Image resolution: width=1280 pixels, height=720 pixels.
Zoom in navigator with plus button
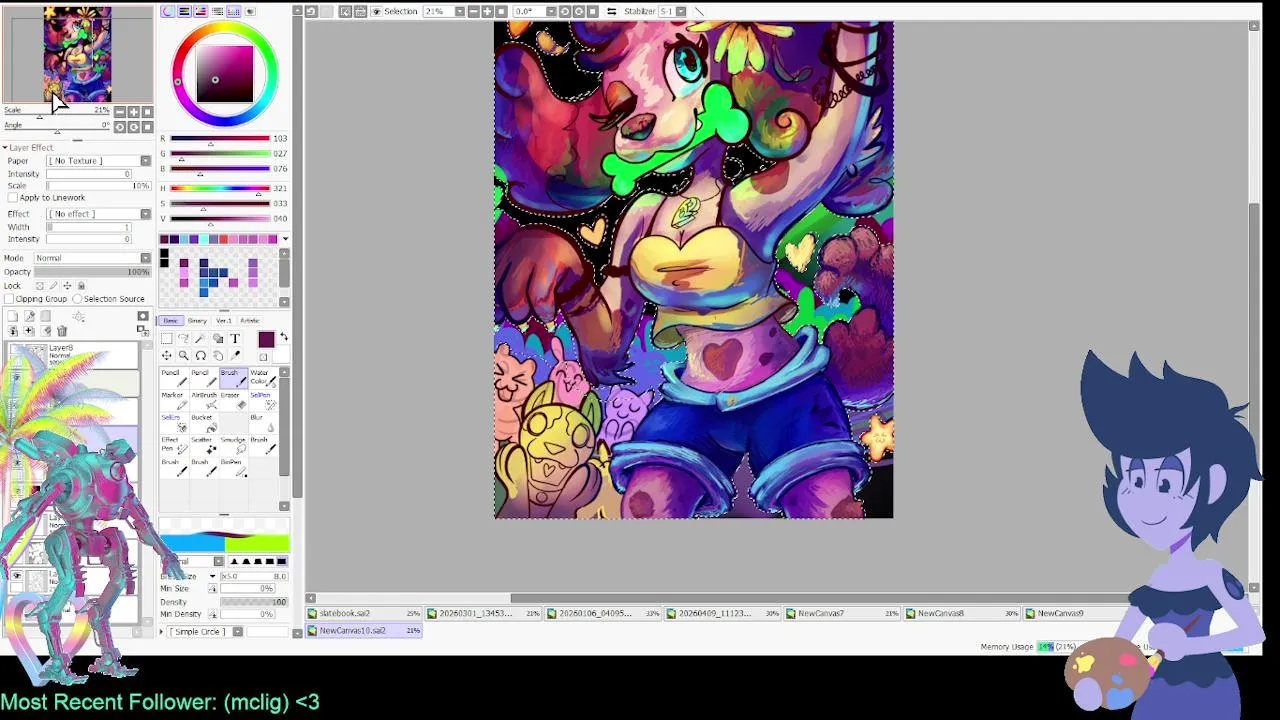134,112
